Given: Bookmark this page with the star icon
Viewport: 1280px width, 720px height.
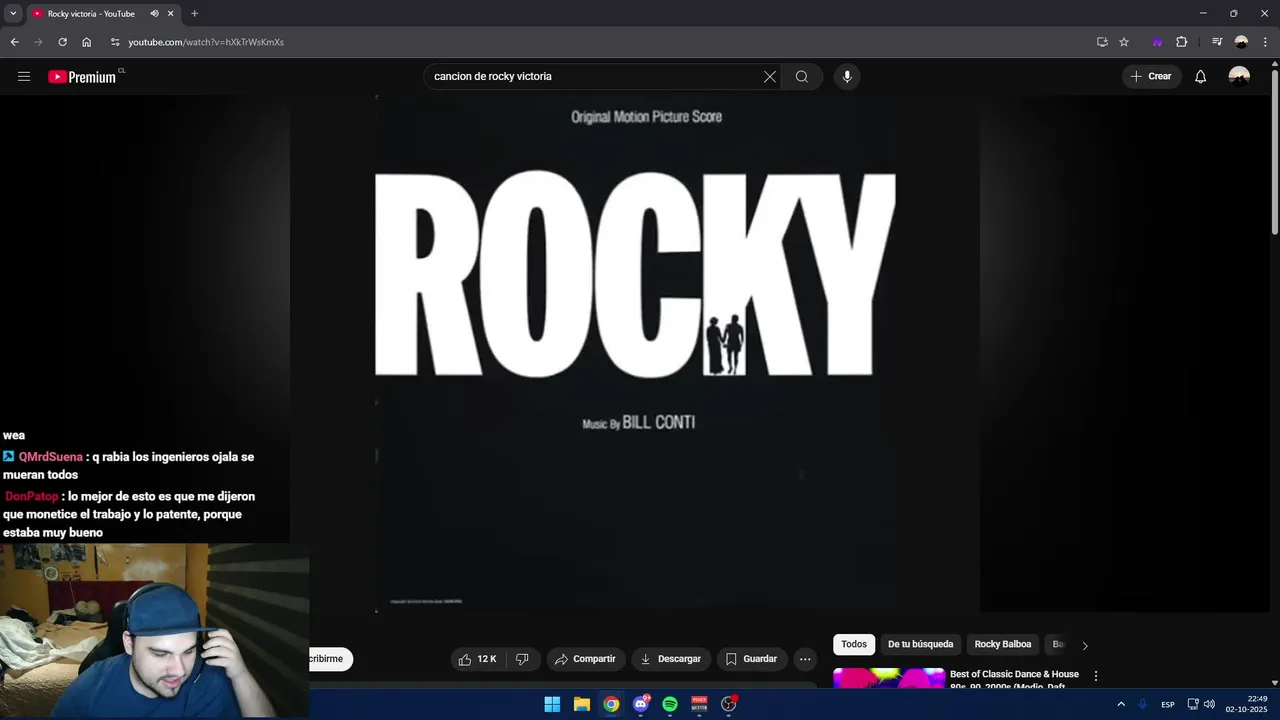Looking at the screenshot, I should coord(1124,42).
